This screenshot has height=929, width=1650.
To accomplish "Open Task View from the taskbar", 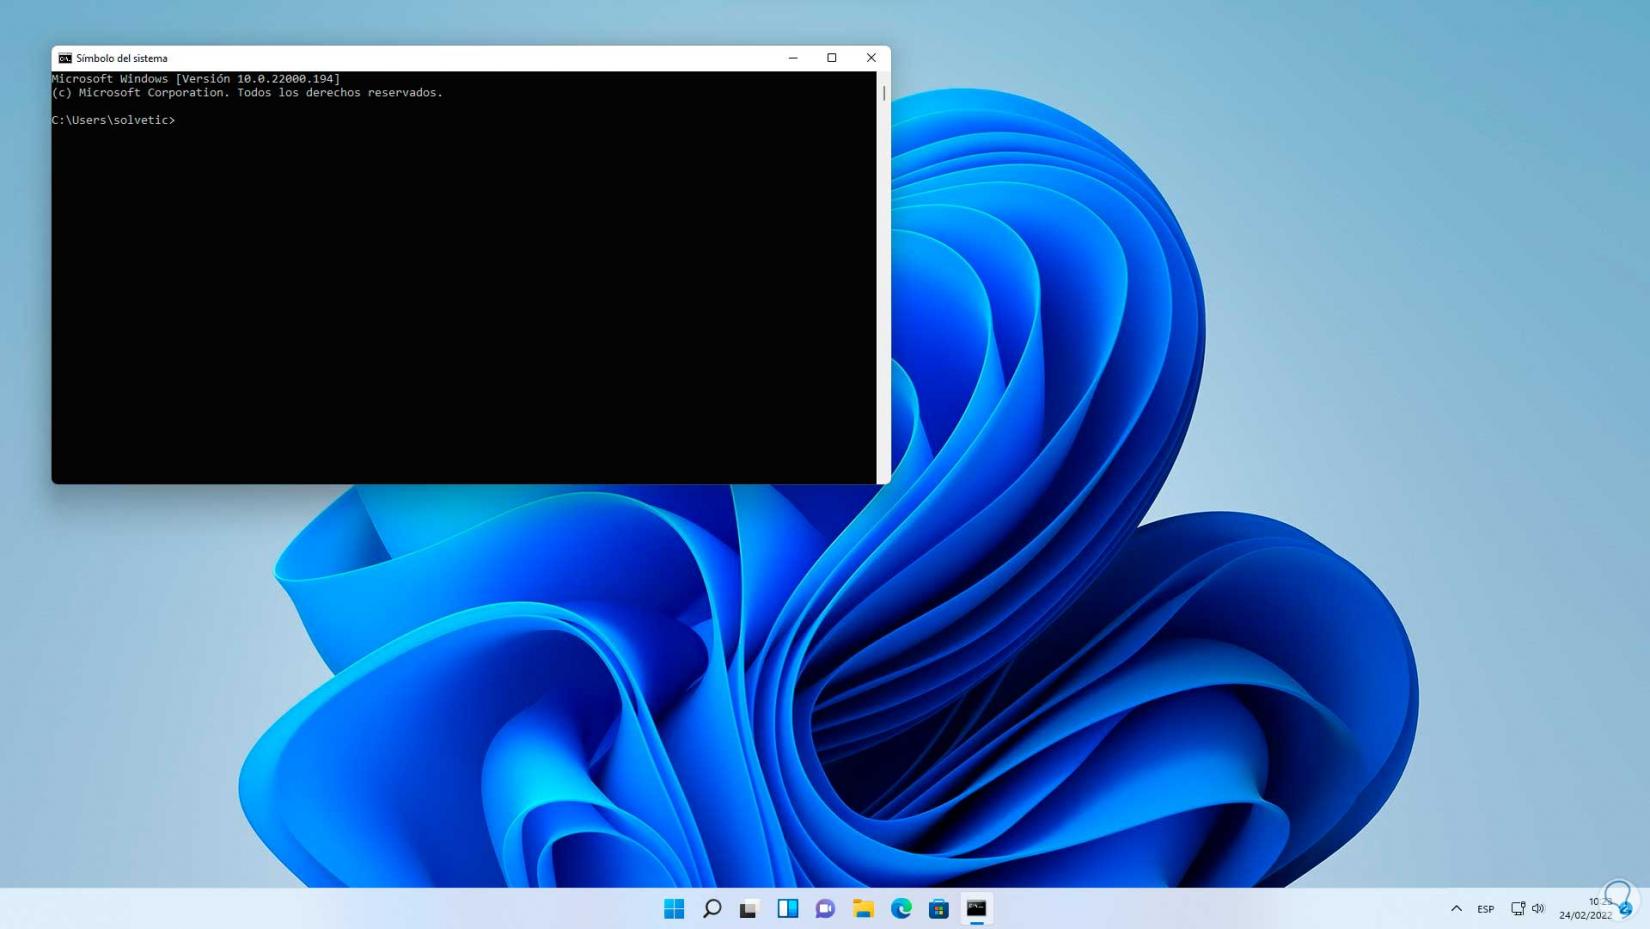I will click(x=749, y=908).
